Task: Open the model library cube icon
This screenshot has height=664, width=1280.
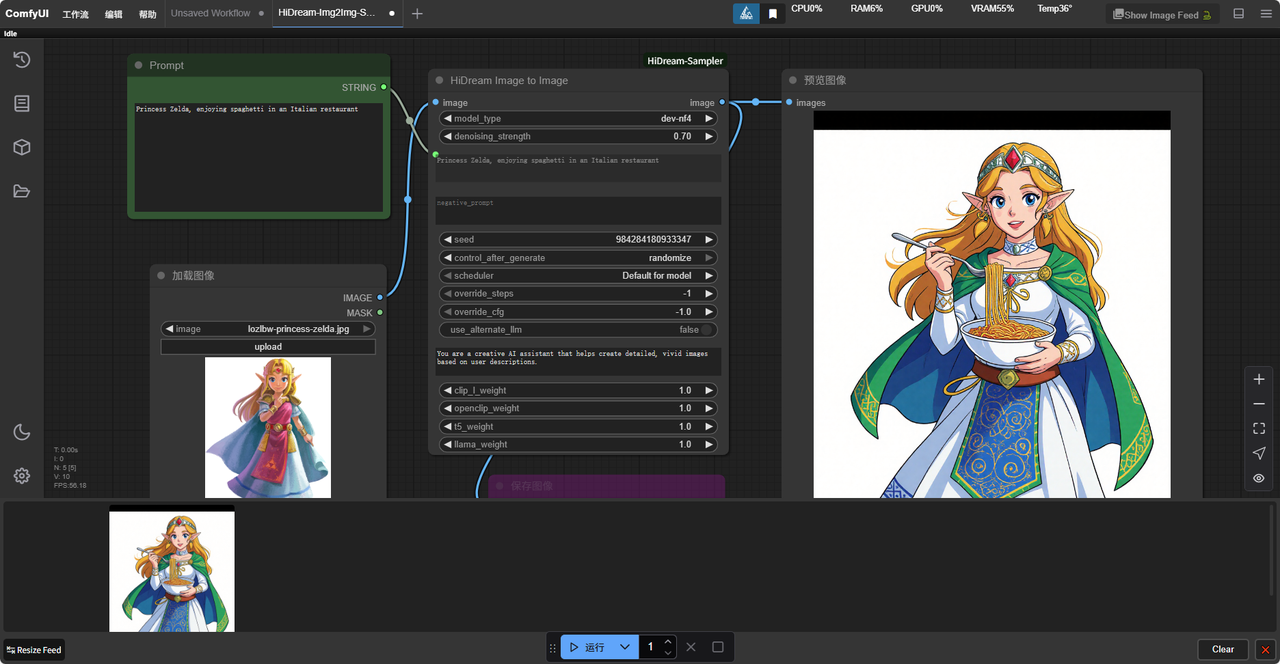Action: (x=21, y=147)
